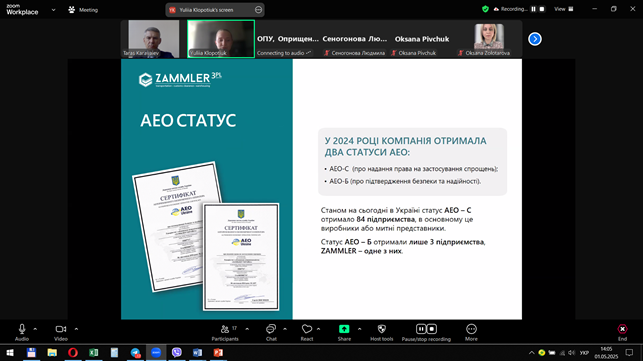Click the encryption shield icon
643x361 pixels.
point(486,9)
